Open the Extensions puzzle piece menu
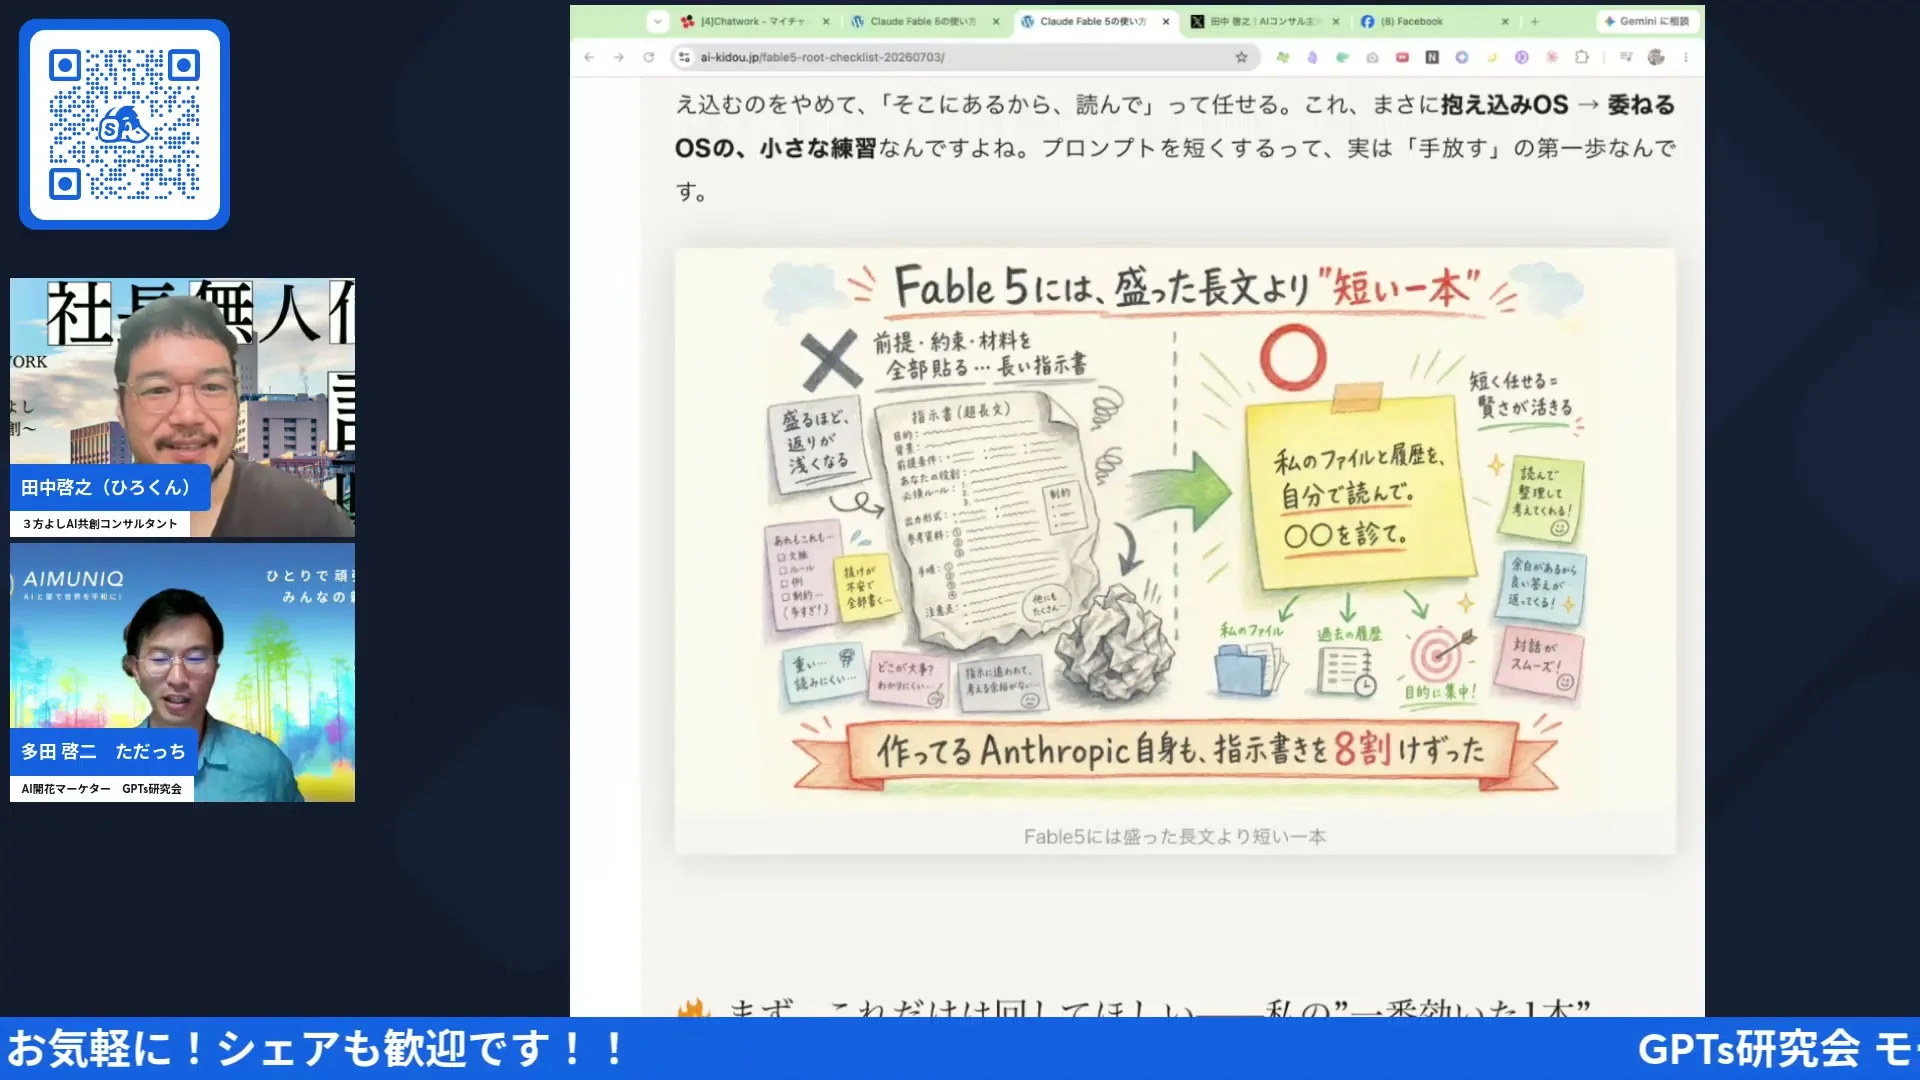The height and width of the screenshot is (1080, 1920). [x=1582, y=57]
